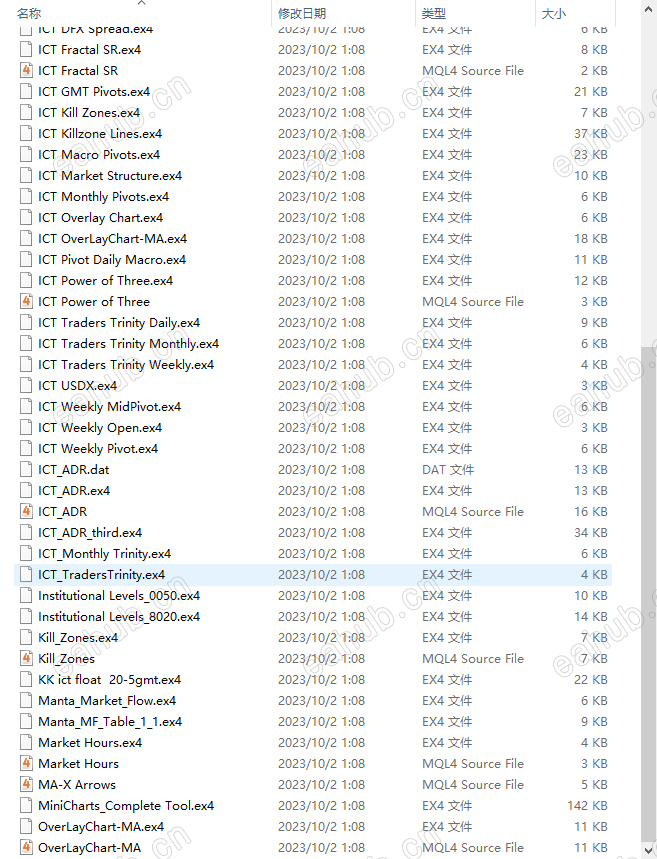Click the 12 KB size of ICT Power of Three.ex4
Viewport: 657px width, 859px height.
tap(591, 280)
